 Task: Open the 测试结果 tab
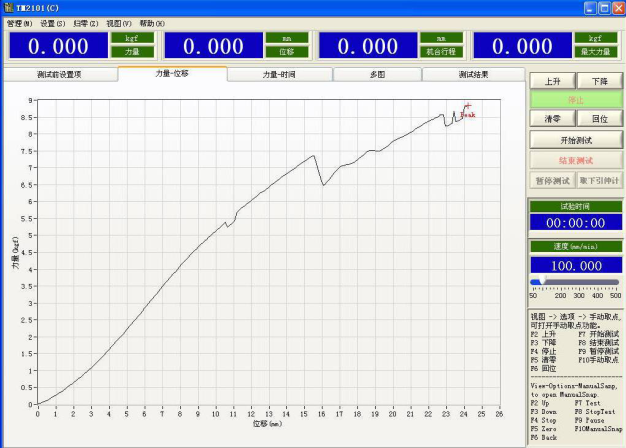pos(473,75)
